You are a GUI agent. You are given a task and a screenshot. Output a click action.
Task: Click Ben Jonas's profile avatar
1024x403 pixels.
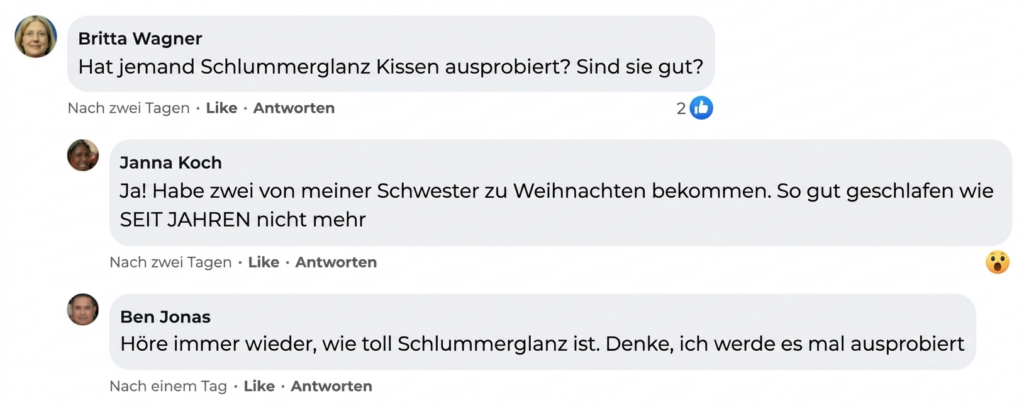[x=83, y=309]
